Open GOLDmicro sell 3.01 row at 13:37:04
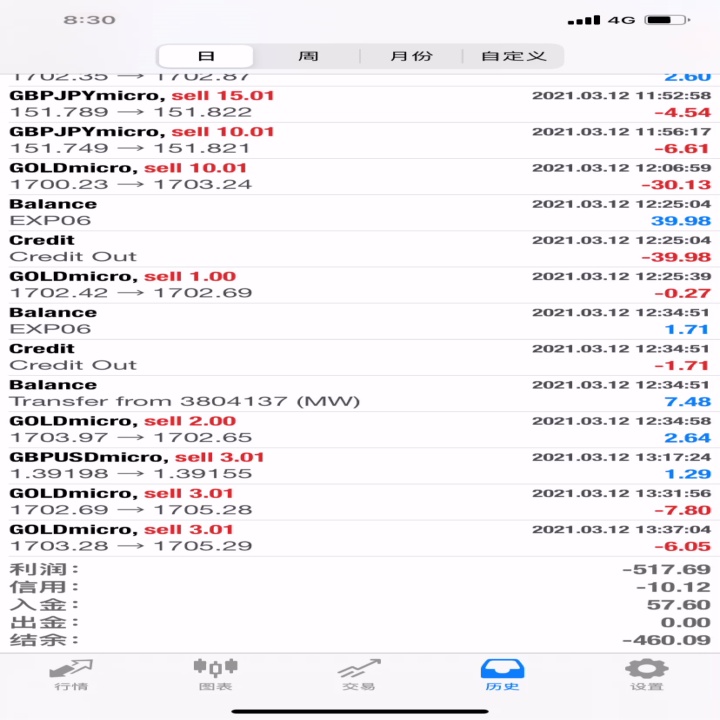 tap(360, 538)
